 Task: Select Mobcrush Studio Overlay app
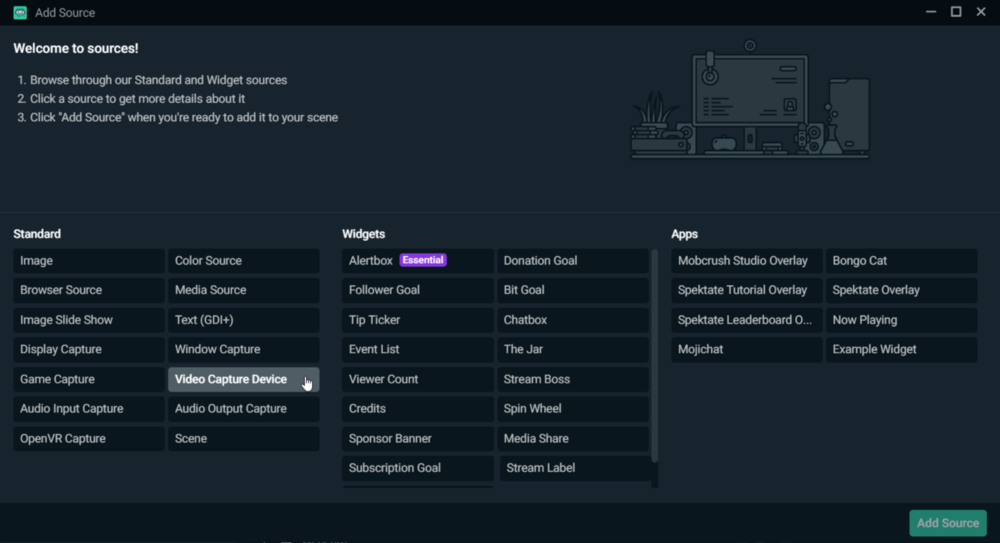(x=747, y=260)
